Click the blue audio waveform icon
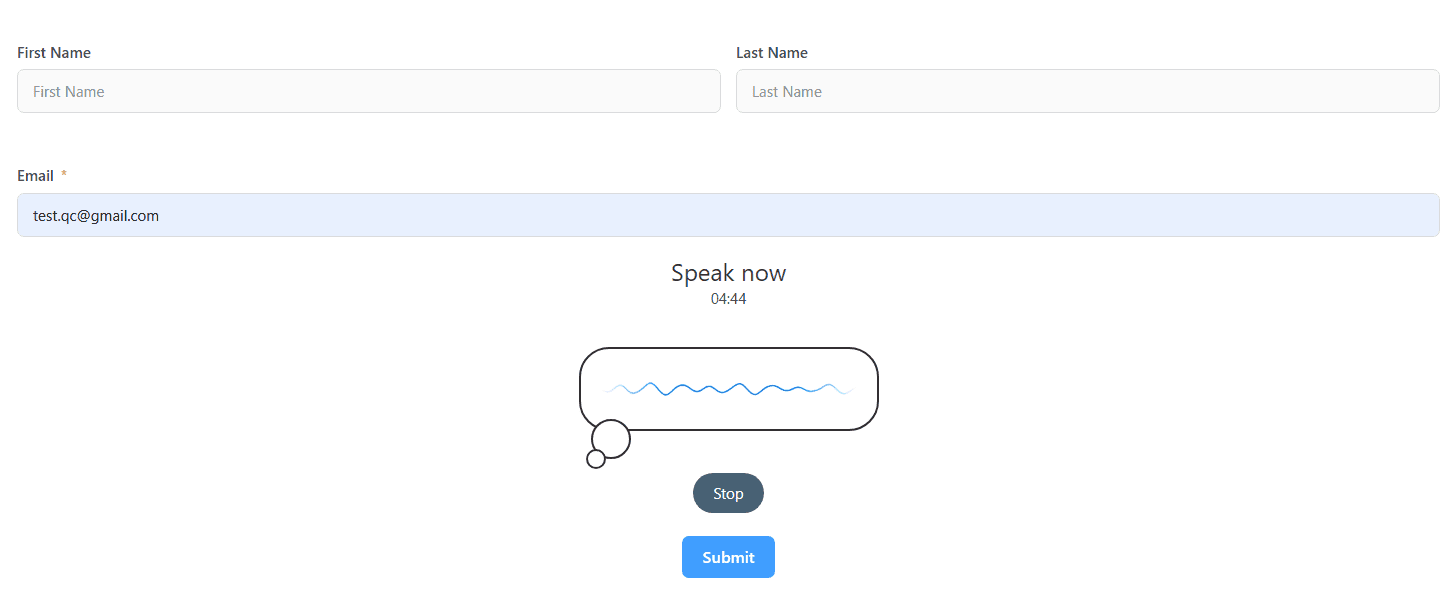 729,389
